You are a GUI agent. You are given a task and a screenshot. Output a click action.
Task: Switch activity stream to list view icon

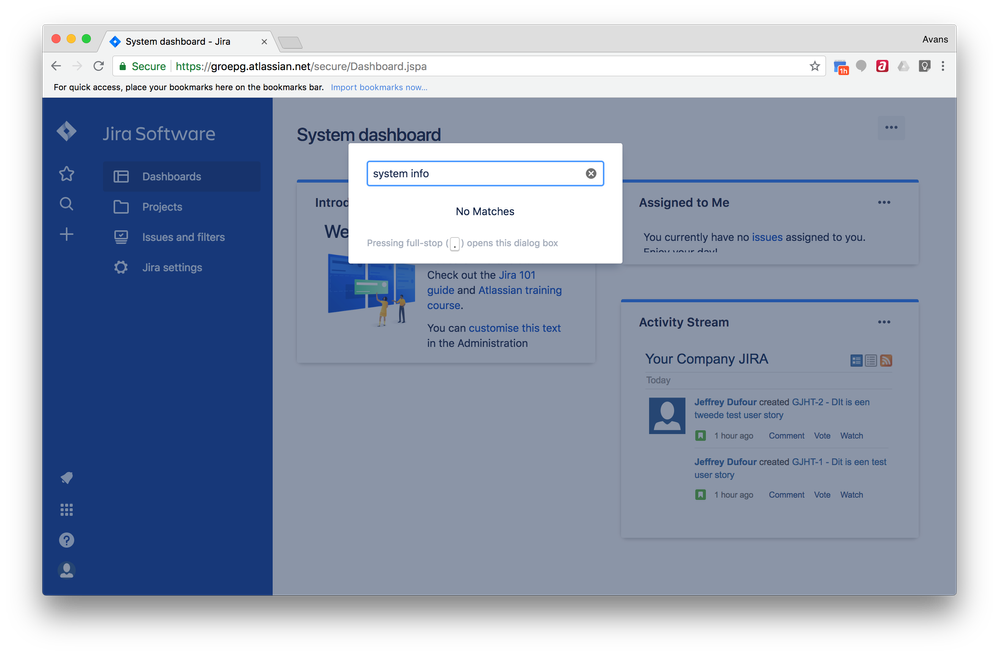click(871, 360)
